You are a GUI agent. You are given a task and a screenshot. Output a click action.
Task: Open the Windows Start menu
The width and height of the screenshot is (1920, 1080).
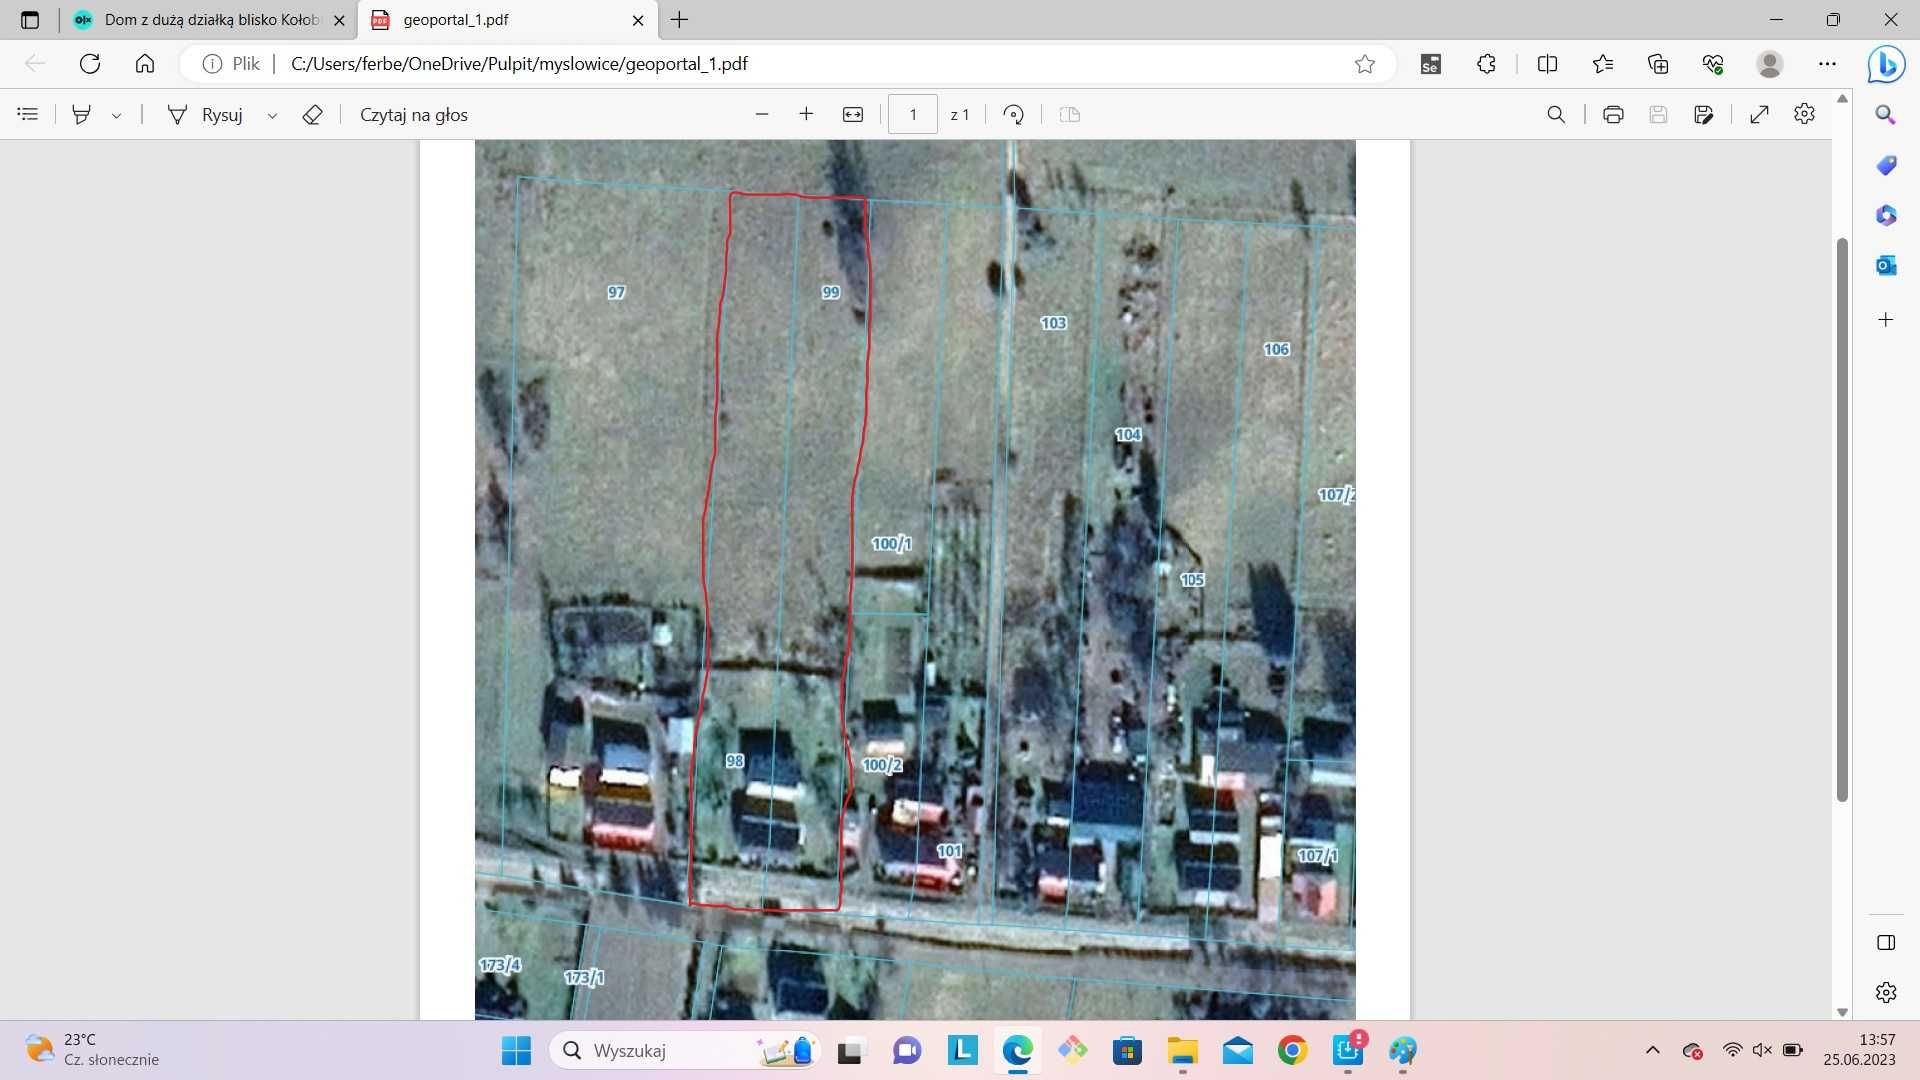516,1051
